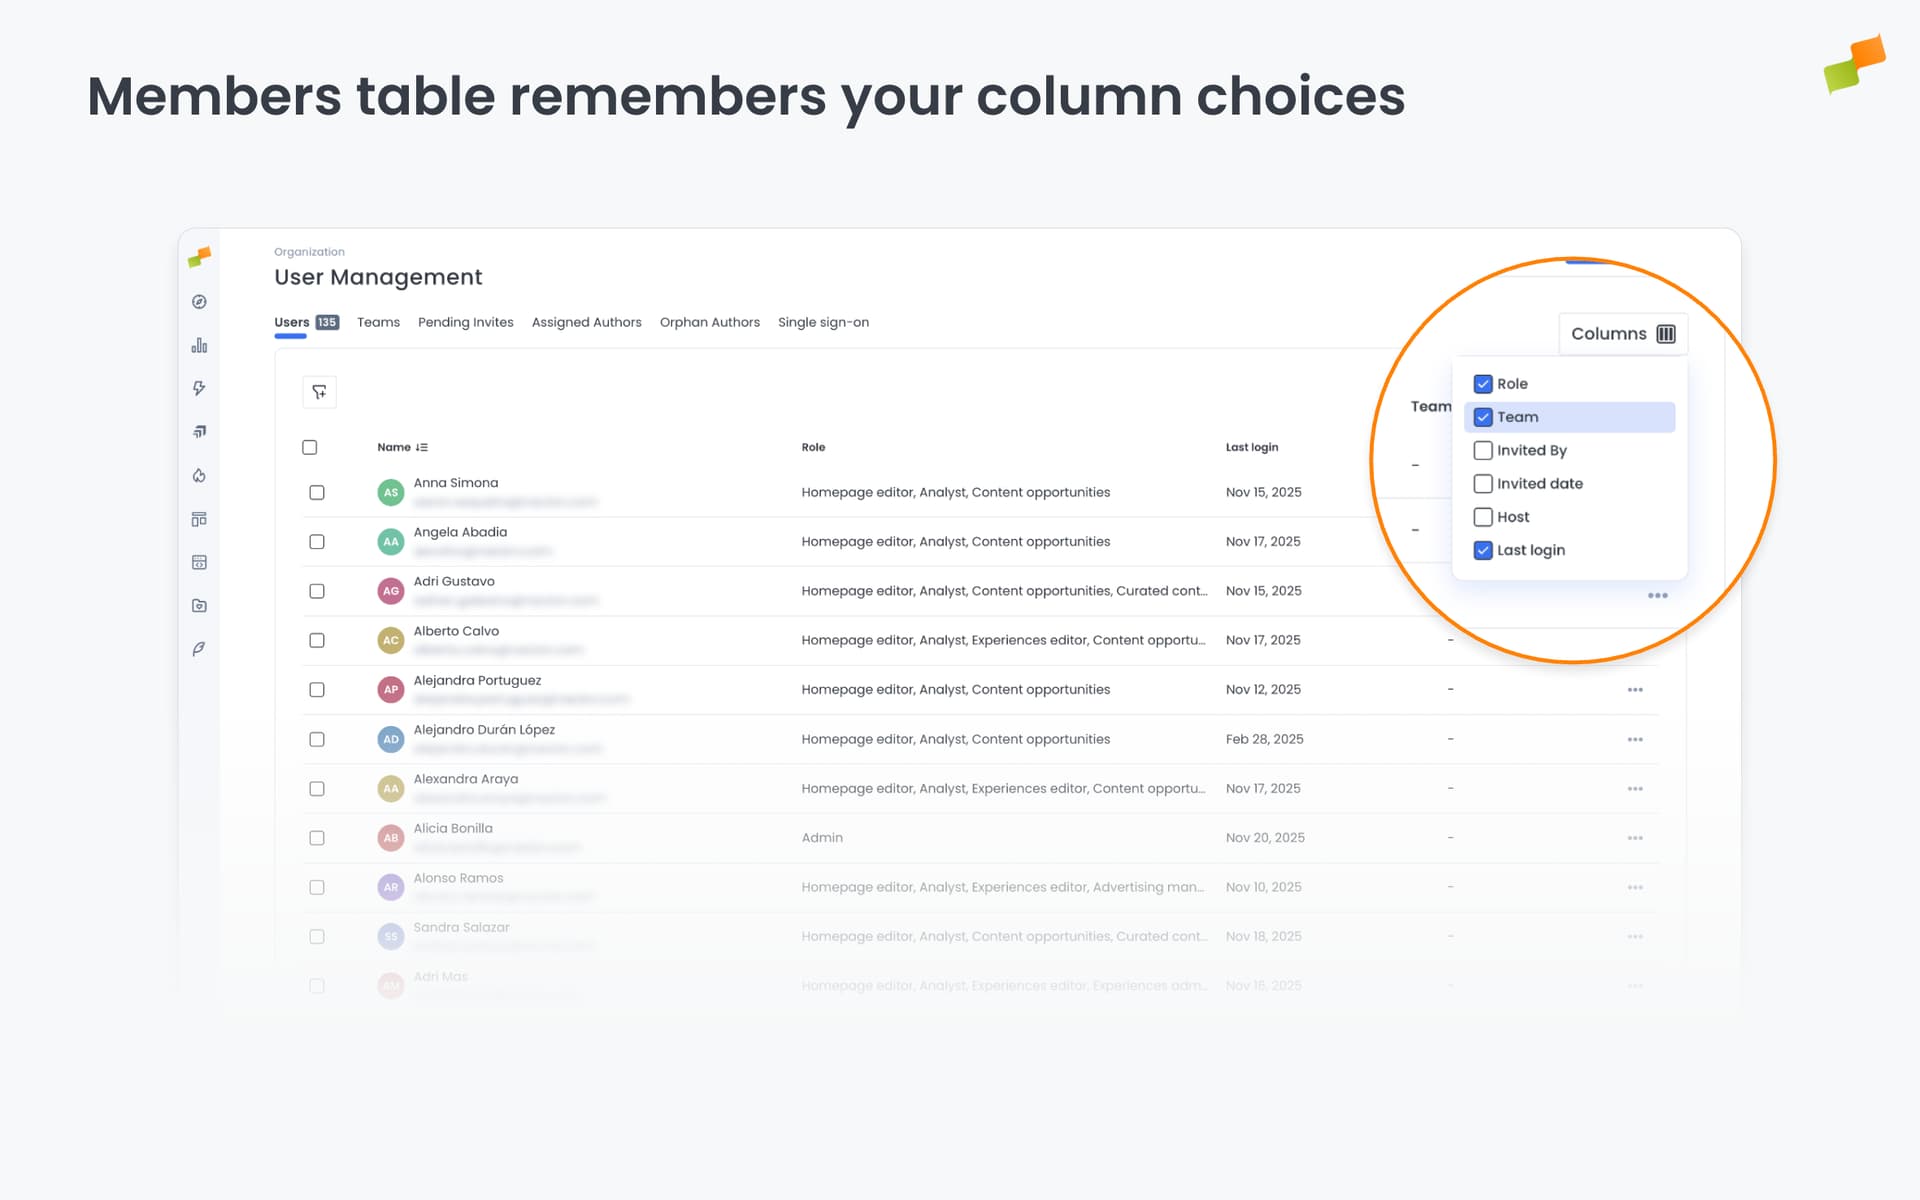Check the Host column option
Viewport: 1920px width, 1200px height.
(1483, 517)
